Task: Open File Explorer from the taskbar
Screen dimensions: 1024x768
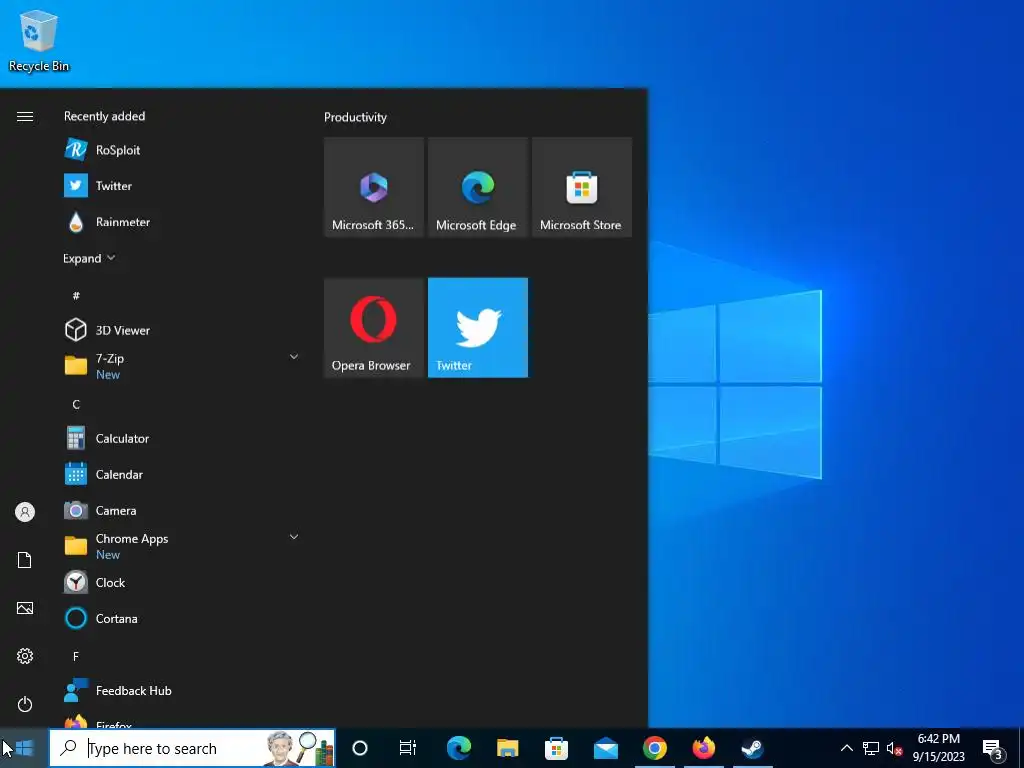Action: [x=507, y=748]
